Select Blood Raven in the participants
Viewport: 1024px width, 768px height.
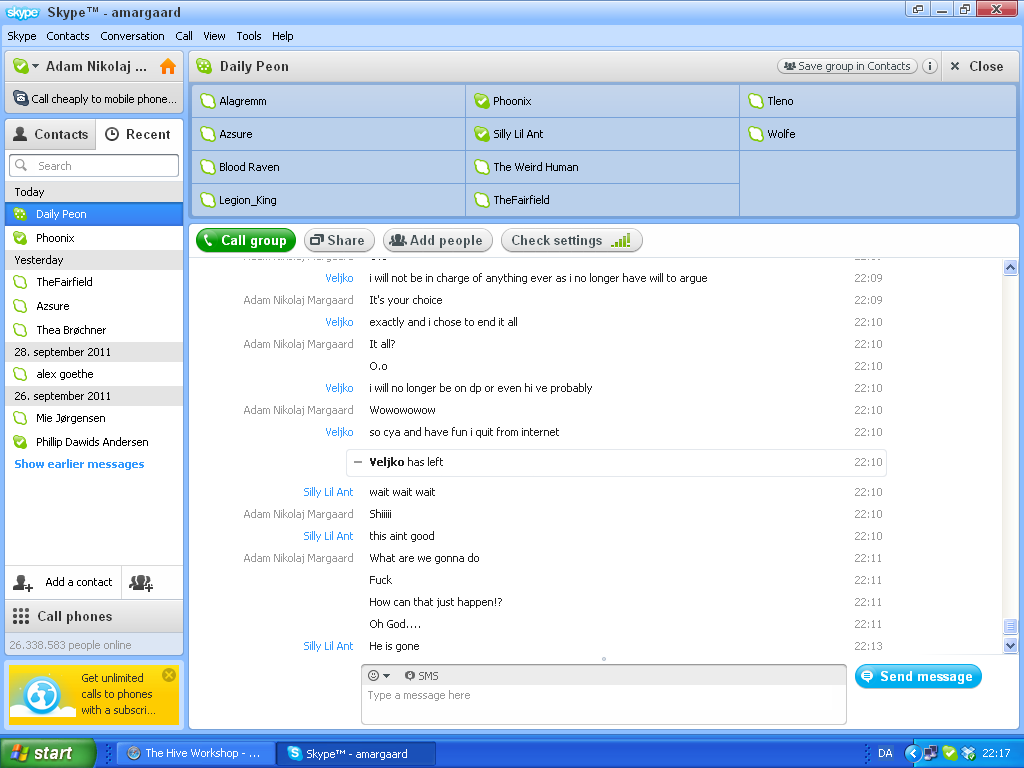point(328,167)
